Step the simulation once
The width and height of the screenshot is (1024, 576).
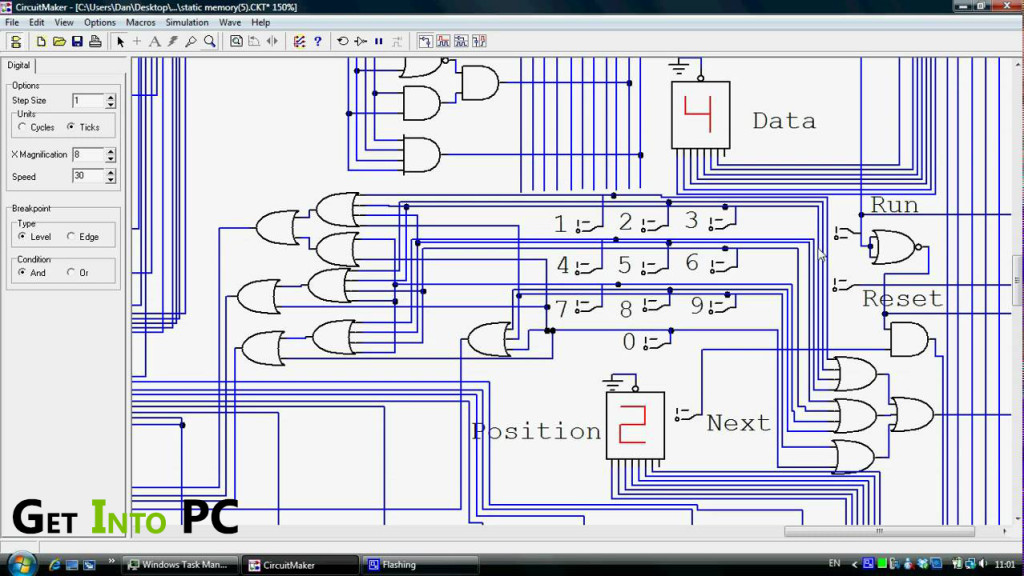click(x=360, y=42)
